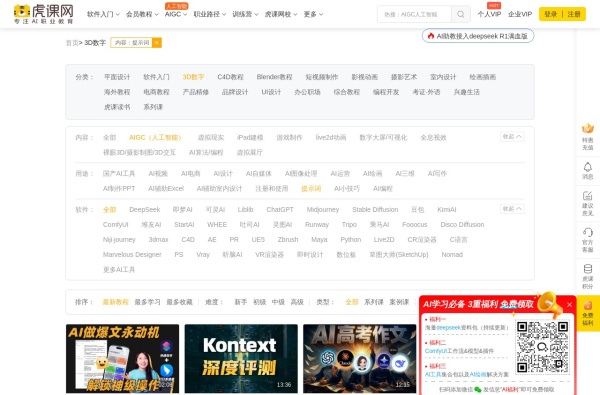Open 个人VIP link
Screen dimensions: 600x395
489,14
